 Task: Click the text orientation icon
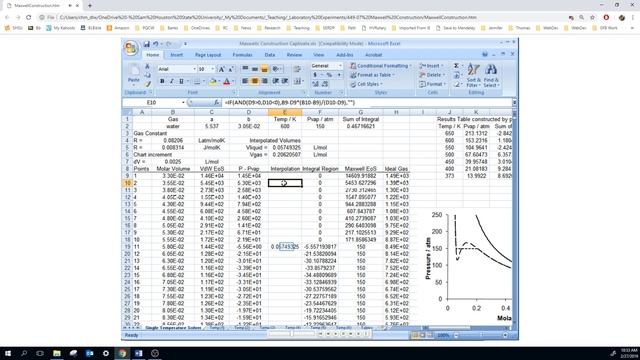(277, 69)
